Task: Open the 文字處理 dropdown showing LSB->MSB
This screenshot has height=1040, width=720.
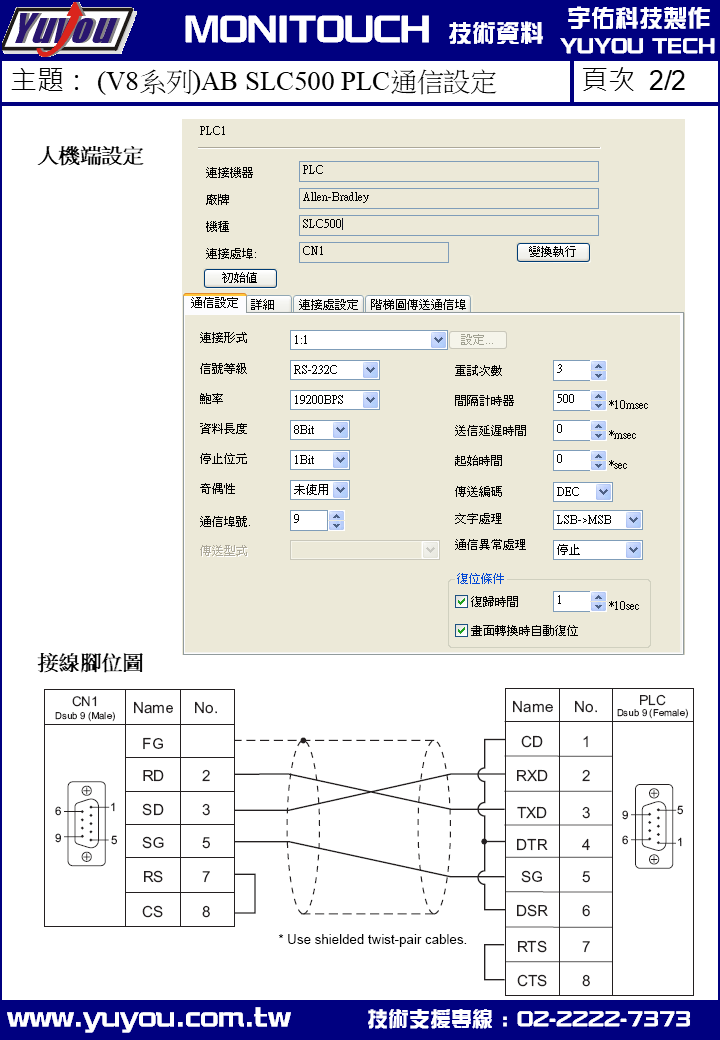Action: [598, 520]
